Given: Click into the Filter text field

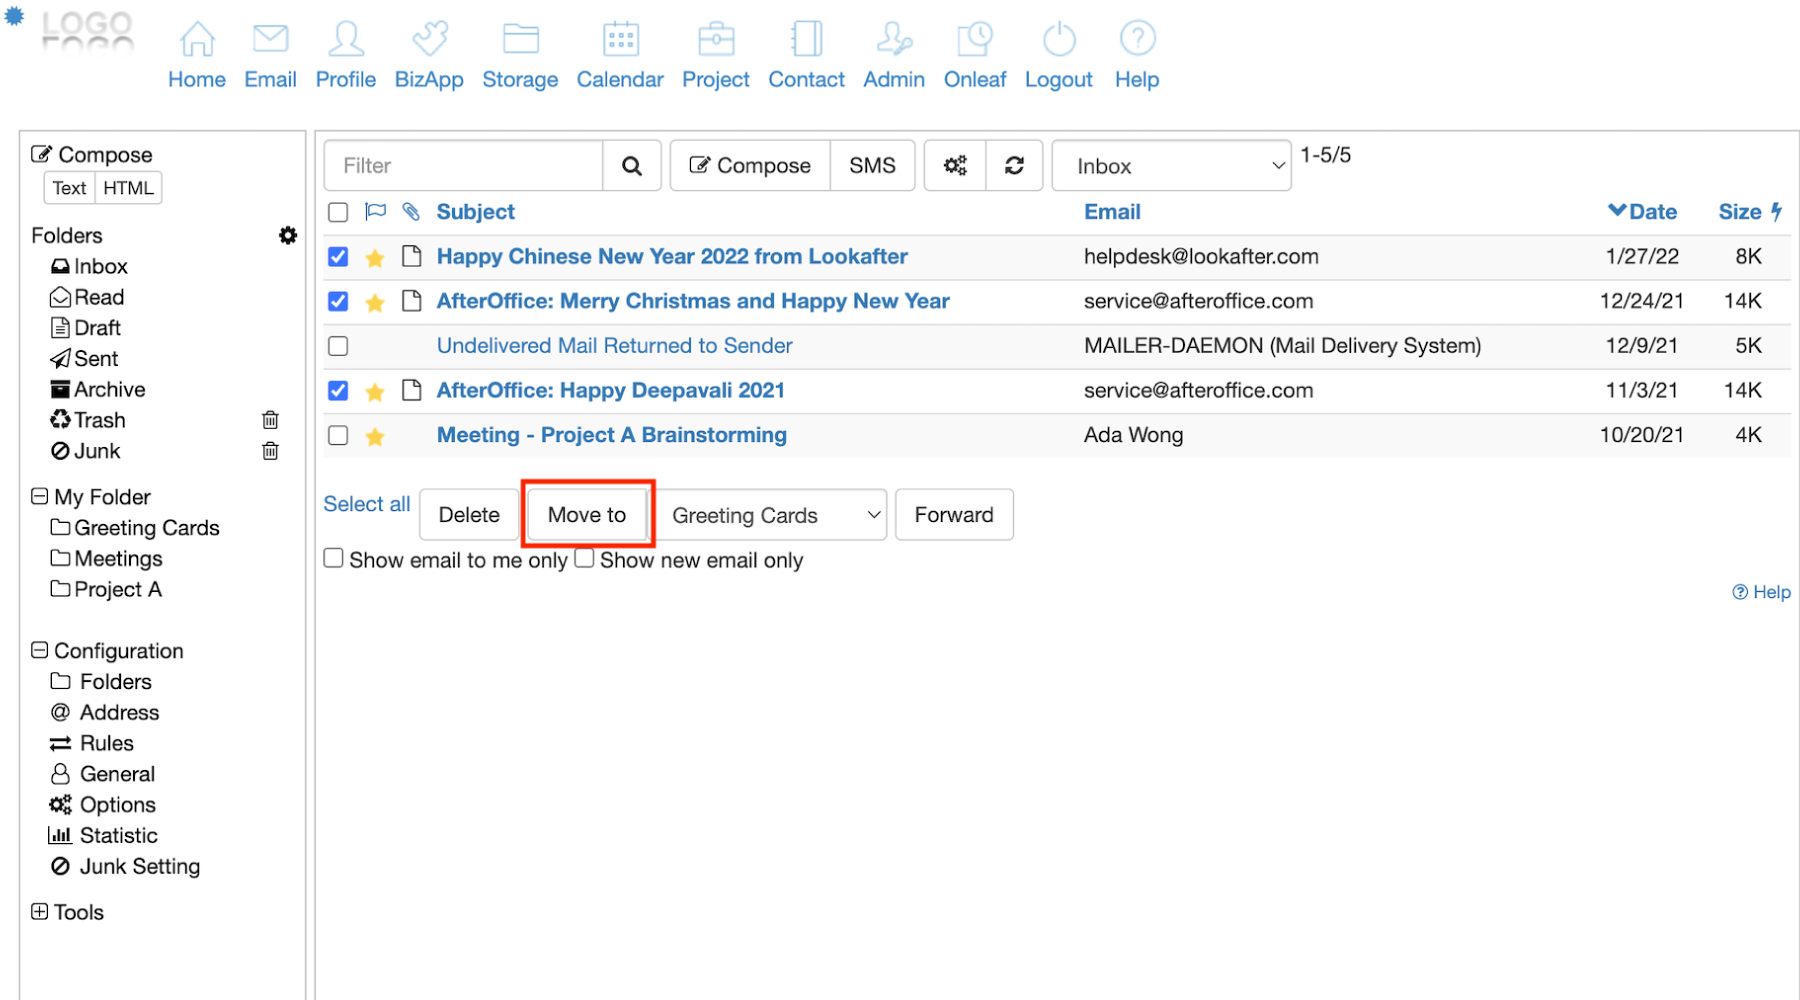Looking at the screenshot, I should pos(464,166).
